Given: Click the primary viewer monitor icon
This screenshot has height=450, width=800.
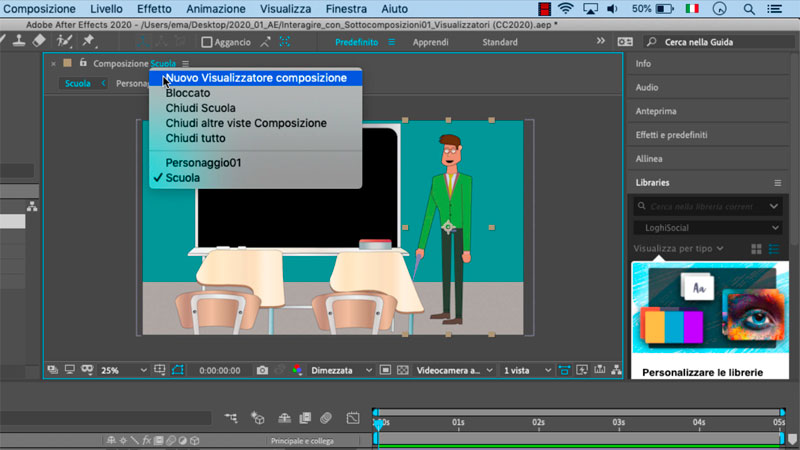Looking at the screenshot, I should pyautogui.click(x=69, y=370).
